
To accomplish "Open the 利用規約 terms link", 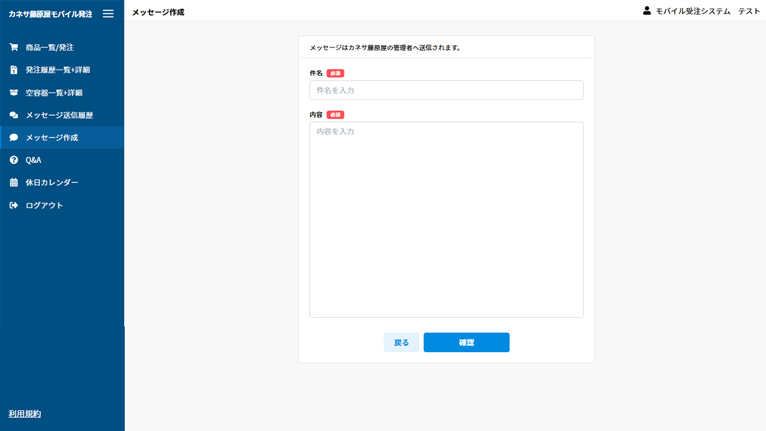I will [25, 413].
